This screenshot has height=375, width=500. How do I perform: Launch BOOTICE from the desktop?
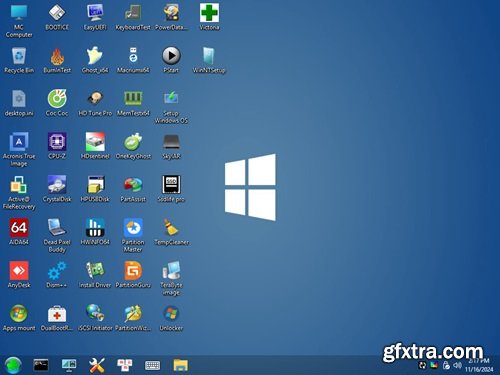57,17
